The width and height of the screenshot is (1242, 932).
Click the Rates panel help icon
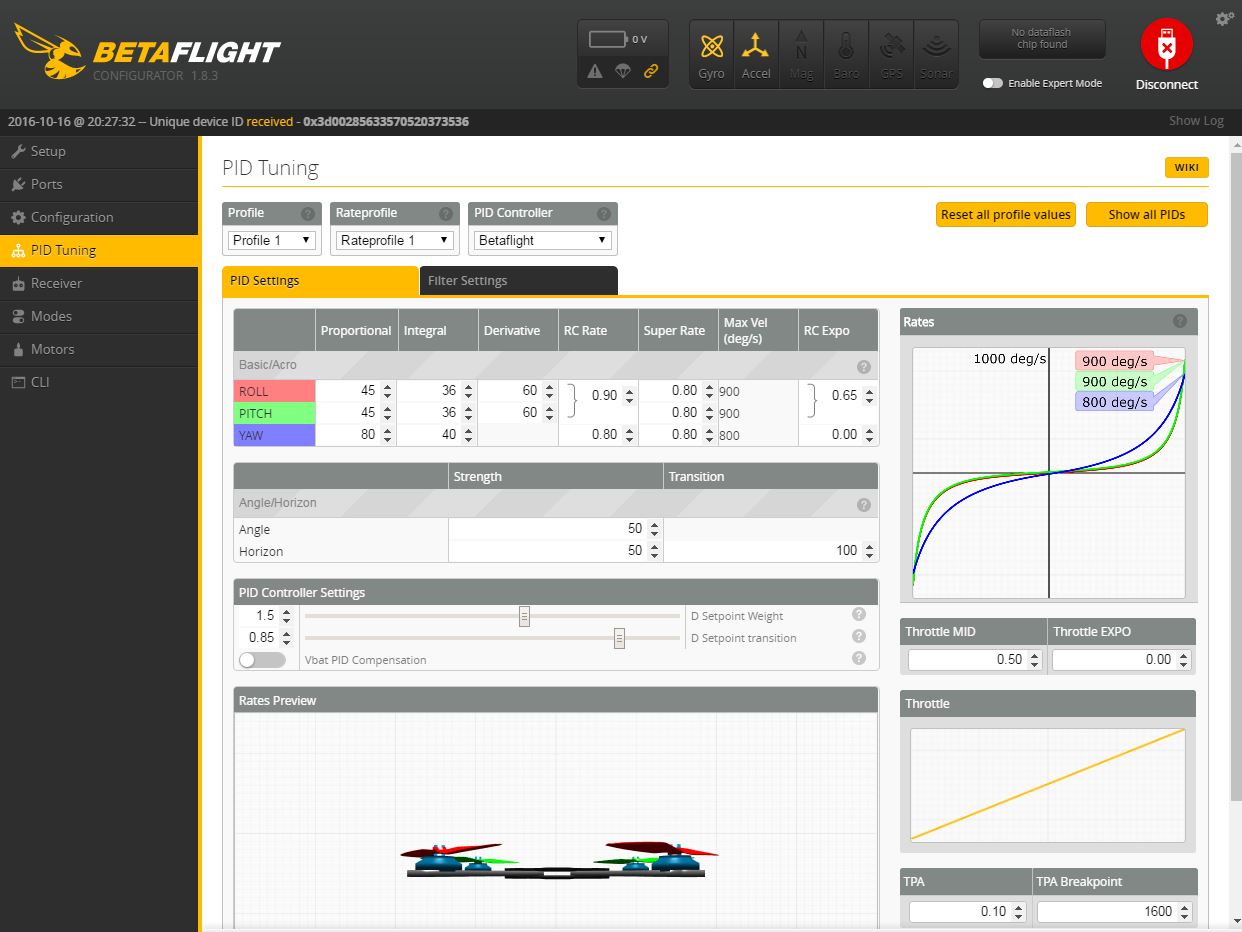(x=1180, y=321)
